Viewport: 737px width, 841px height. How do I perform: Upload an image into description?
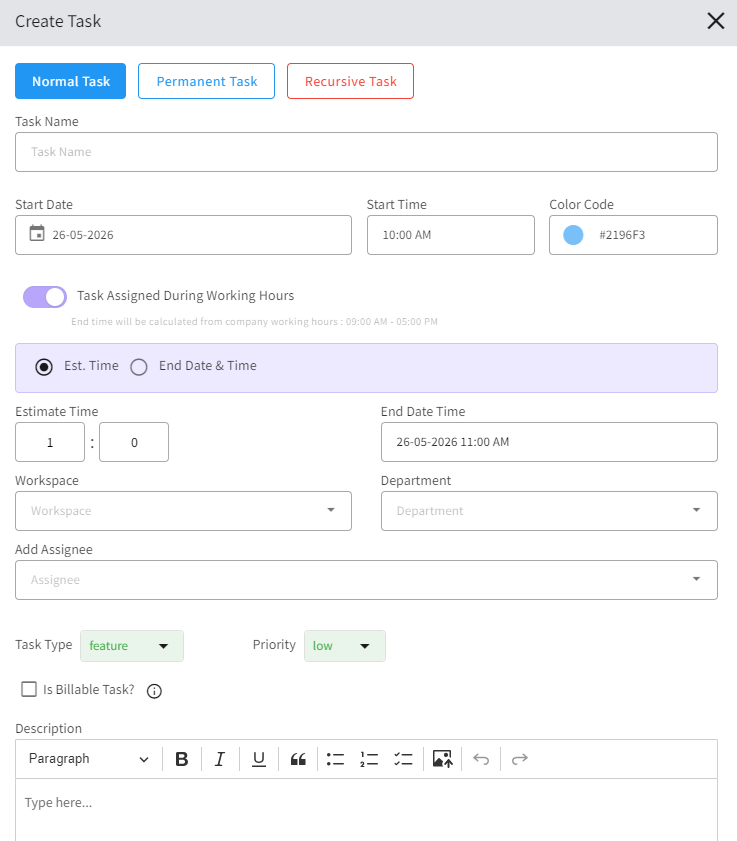[443, 759]
